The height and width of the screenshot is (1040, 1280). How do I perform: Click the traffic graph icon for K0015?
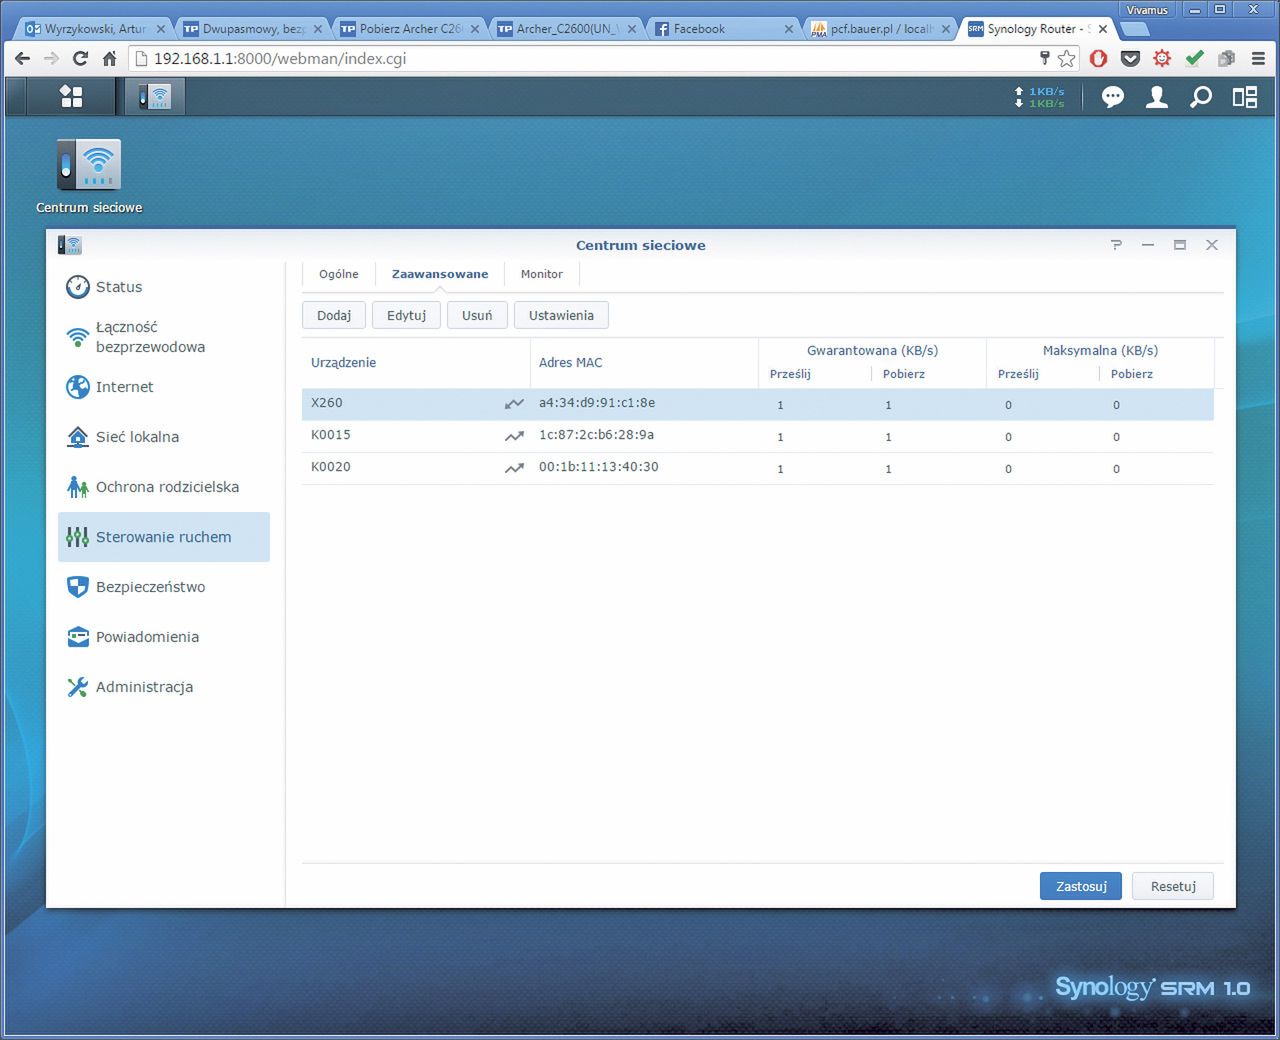[x=514, y=436]
